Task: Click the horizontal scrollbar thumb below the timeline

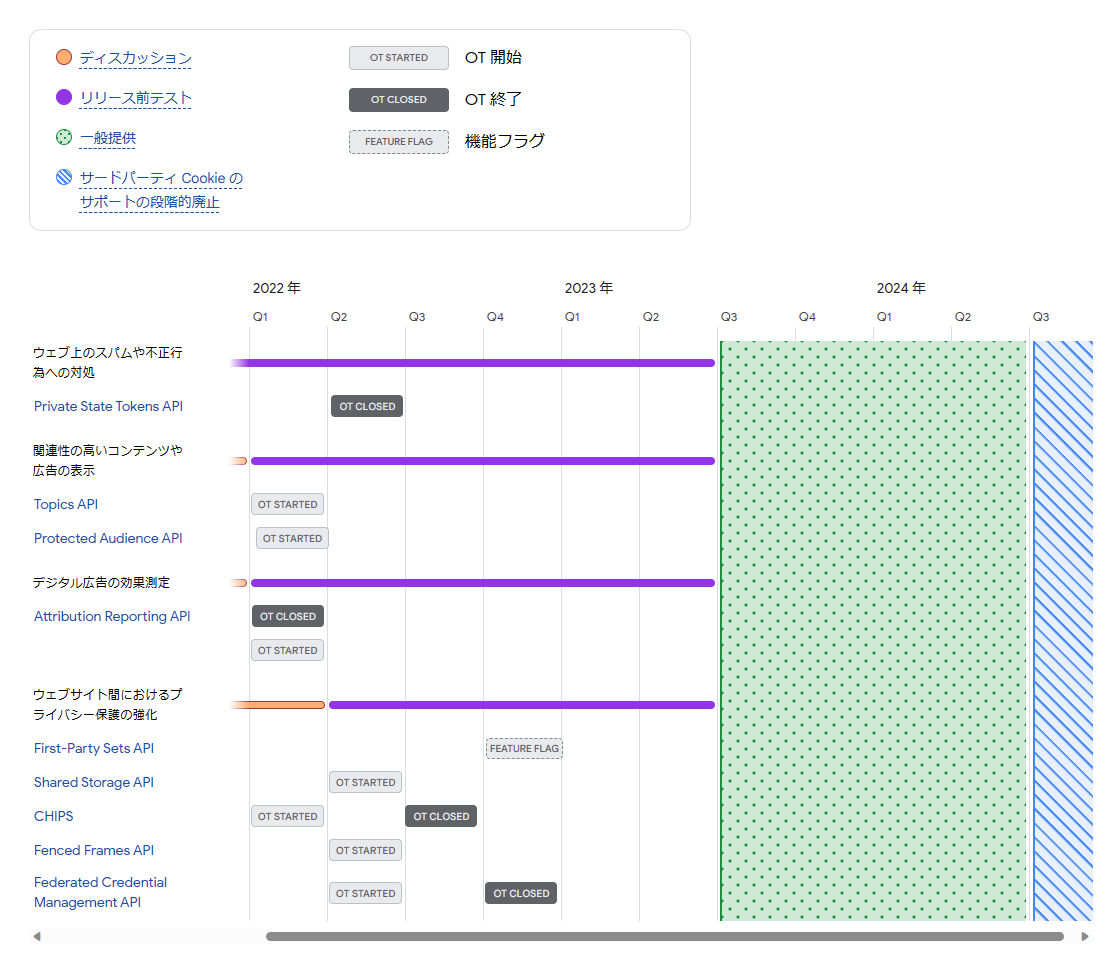Action: click(664, 937)
